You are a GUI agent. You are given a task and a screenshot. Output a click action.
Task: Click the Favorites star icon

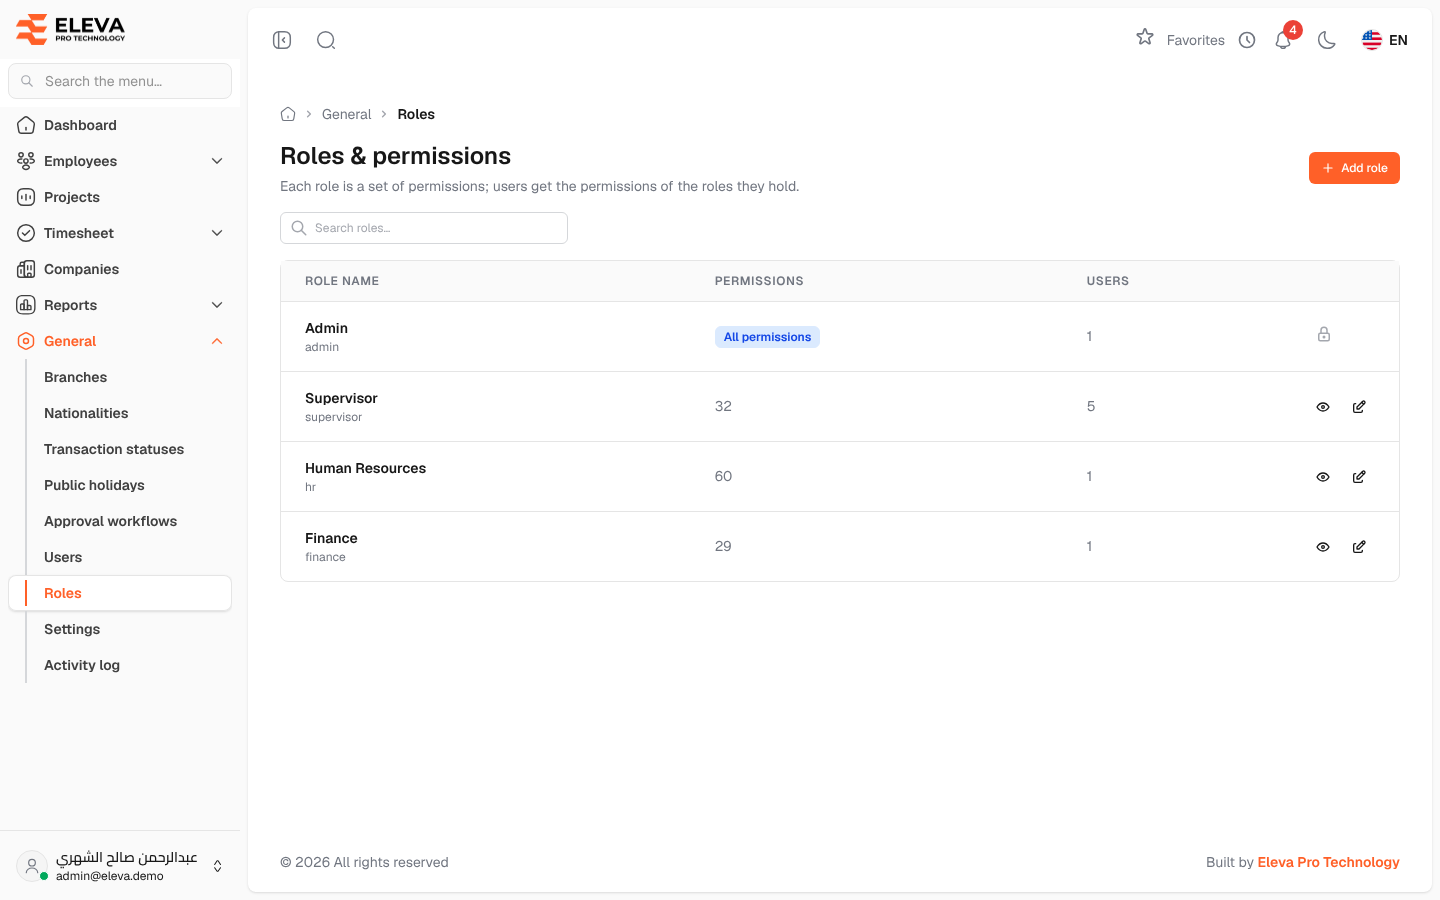click(x=1145, y=37)
